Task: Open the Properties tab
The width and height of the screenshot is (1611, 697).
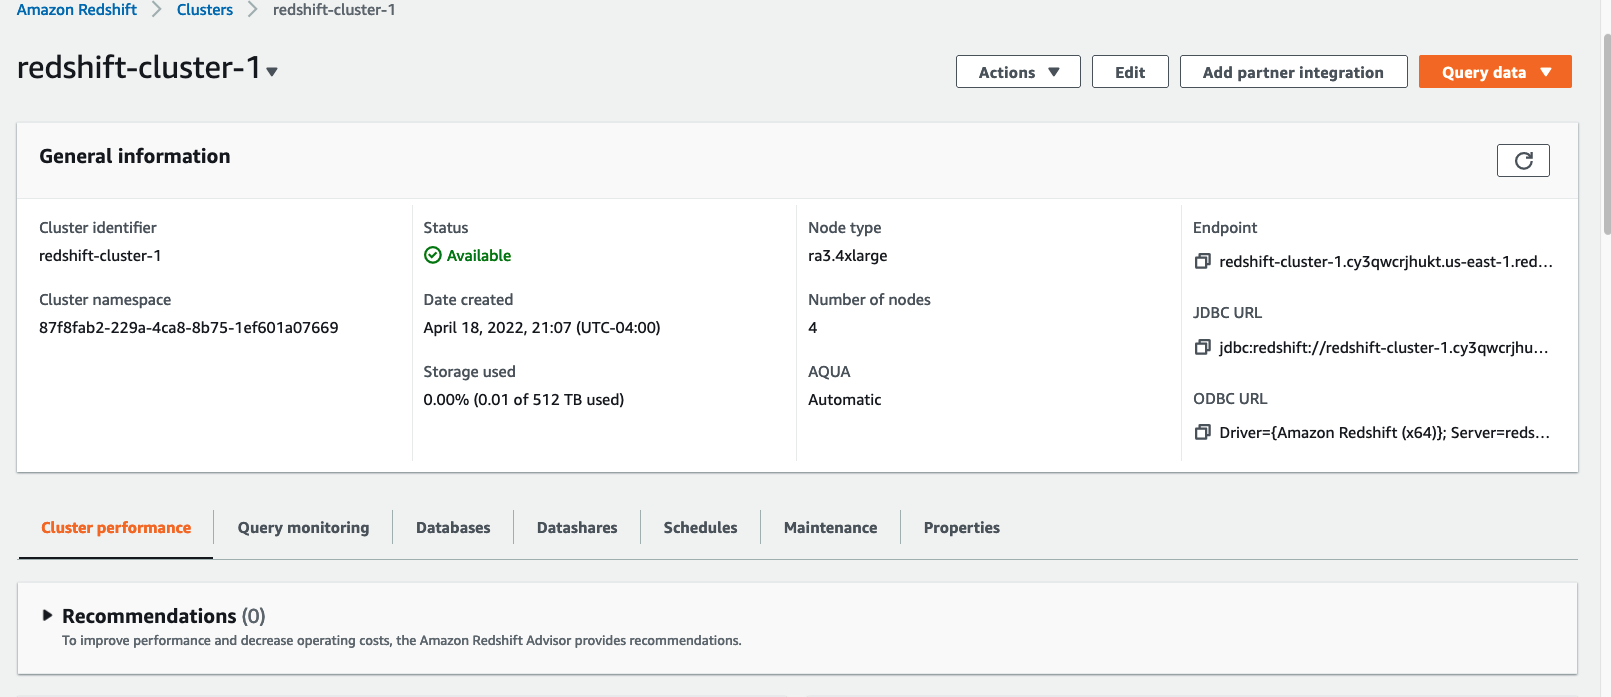Action: (x=961, y=527)
